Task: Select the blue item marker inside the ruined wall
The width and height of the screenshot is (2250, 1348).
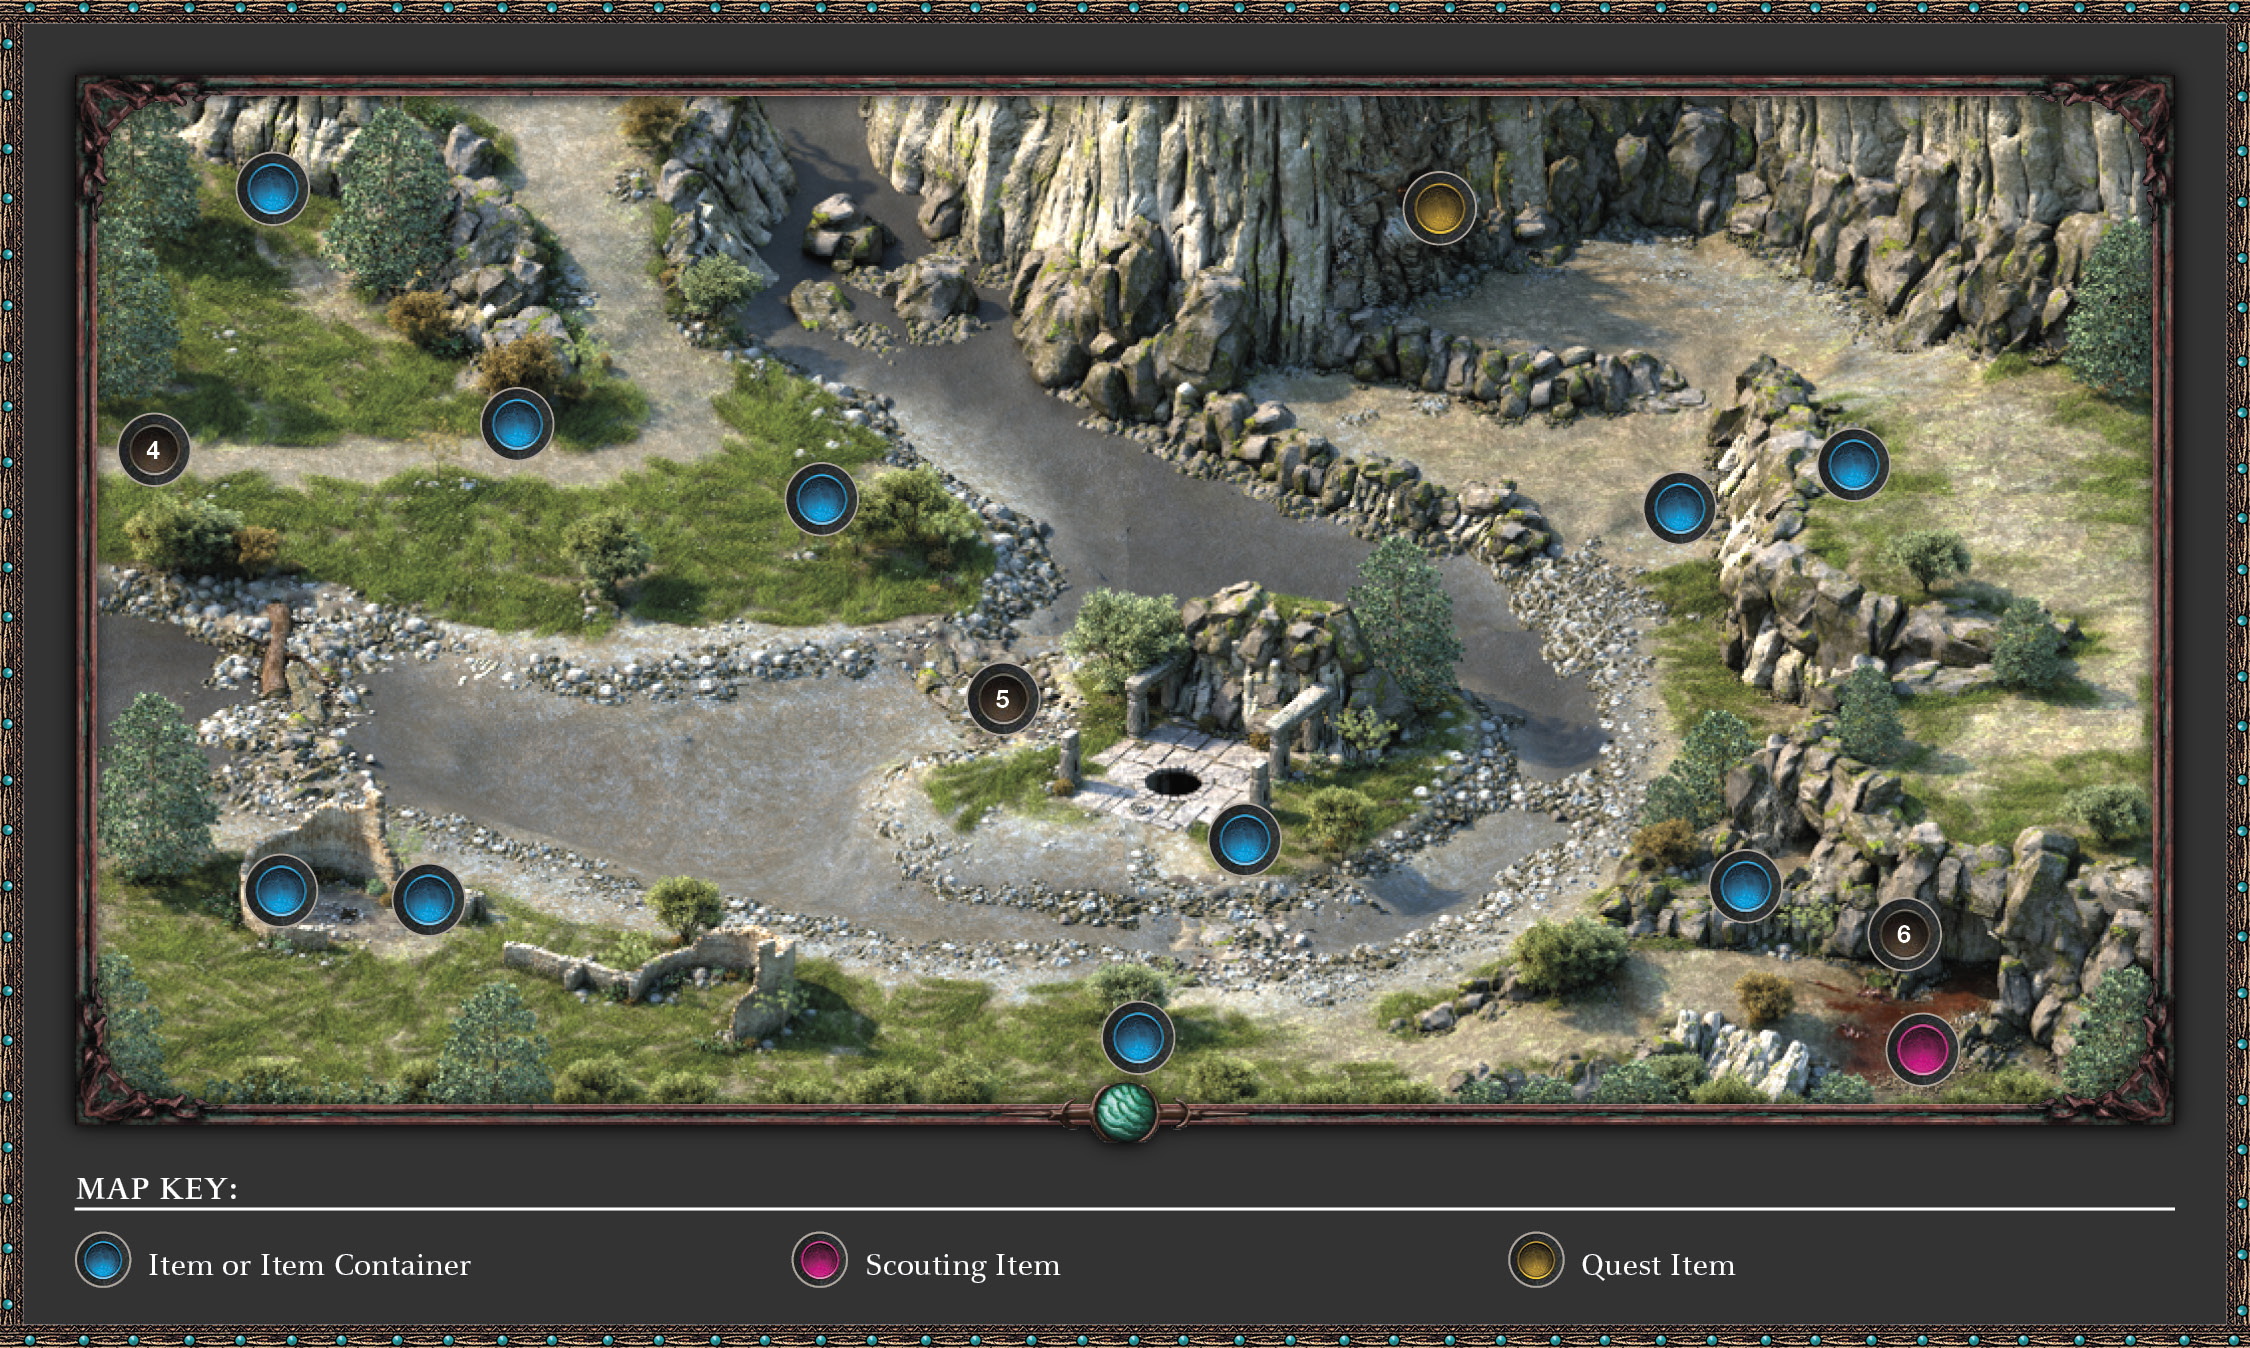Action: pyautogui.click(x=281, y=890)
